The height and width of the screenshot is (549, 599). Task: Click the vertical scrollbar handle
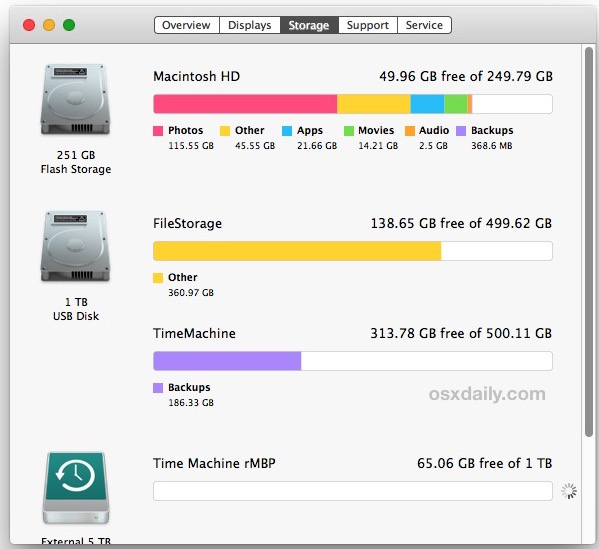[589, 241]
